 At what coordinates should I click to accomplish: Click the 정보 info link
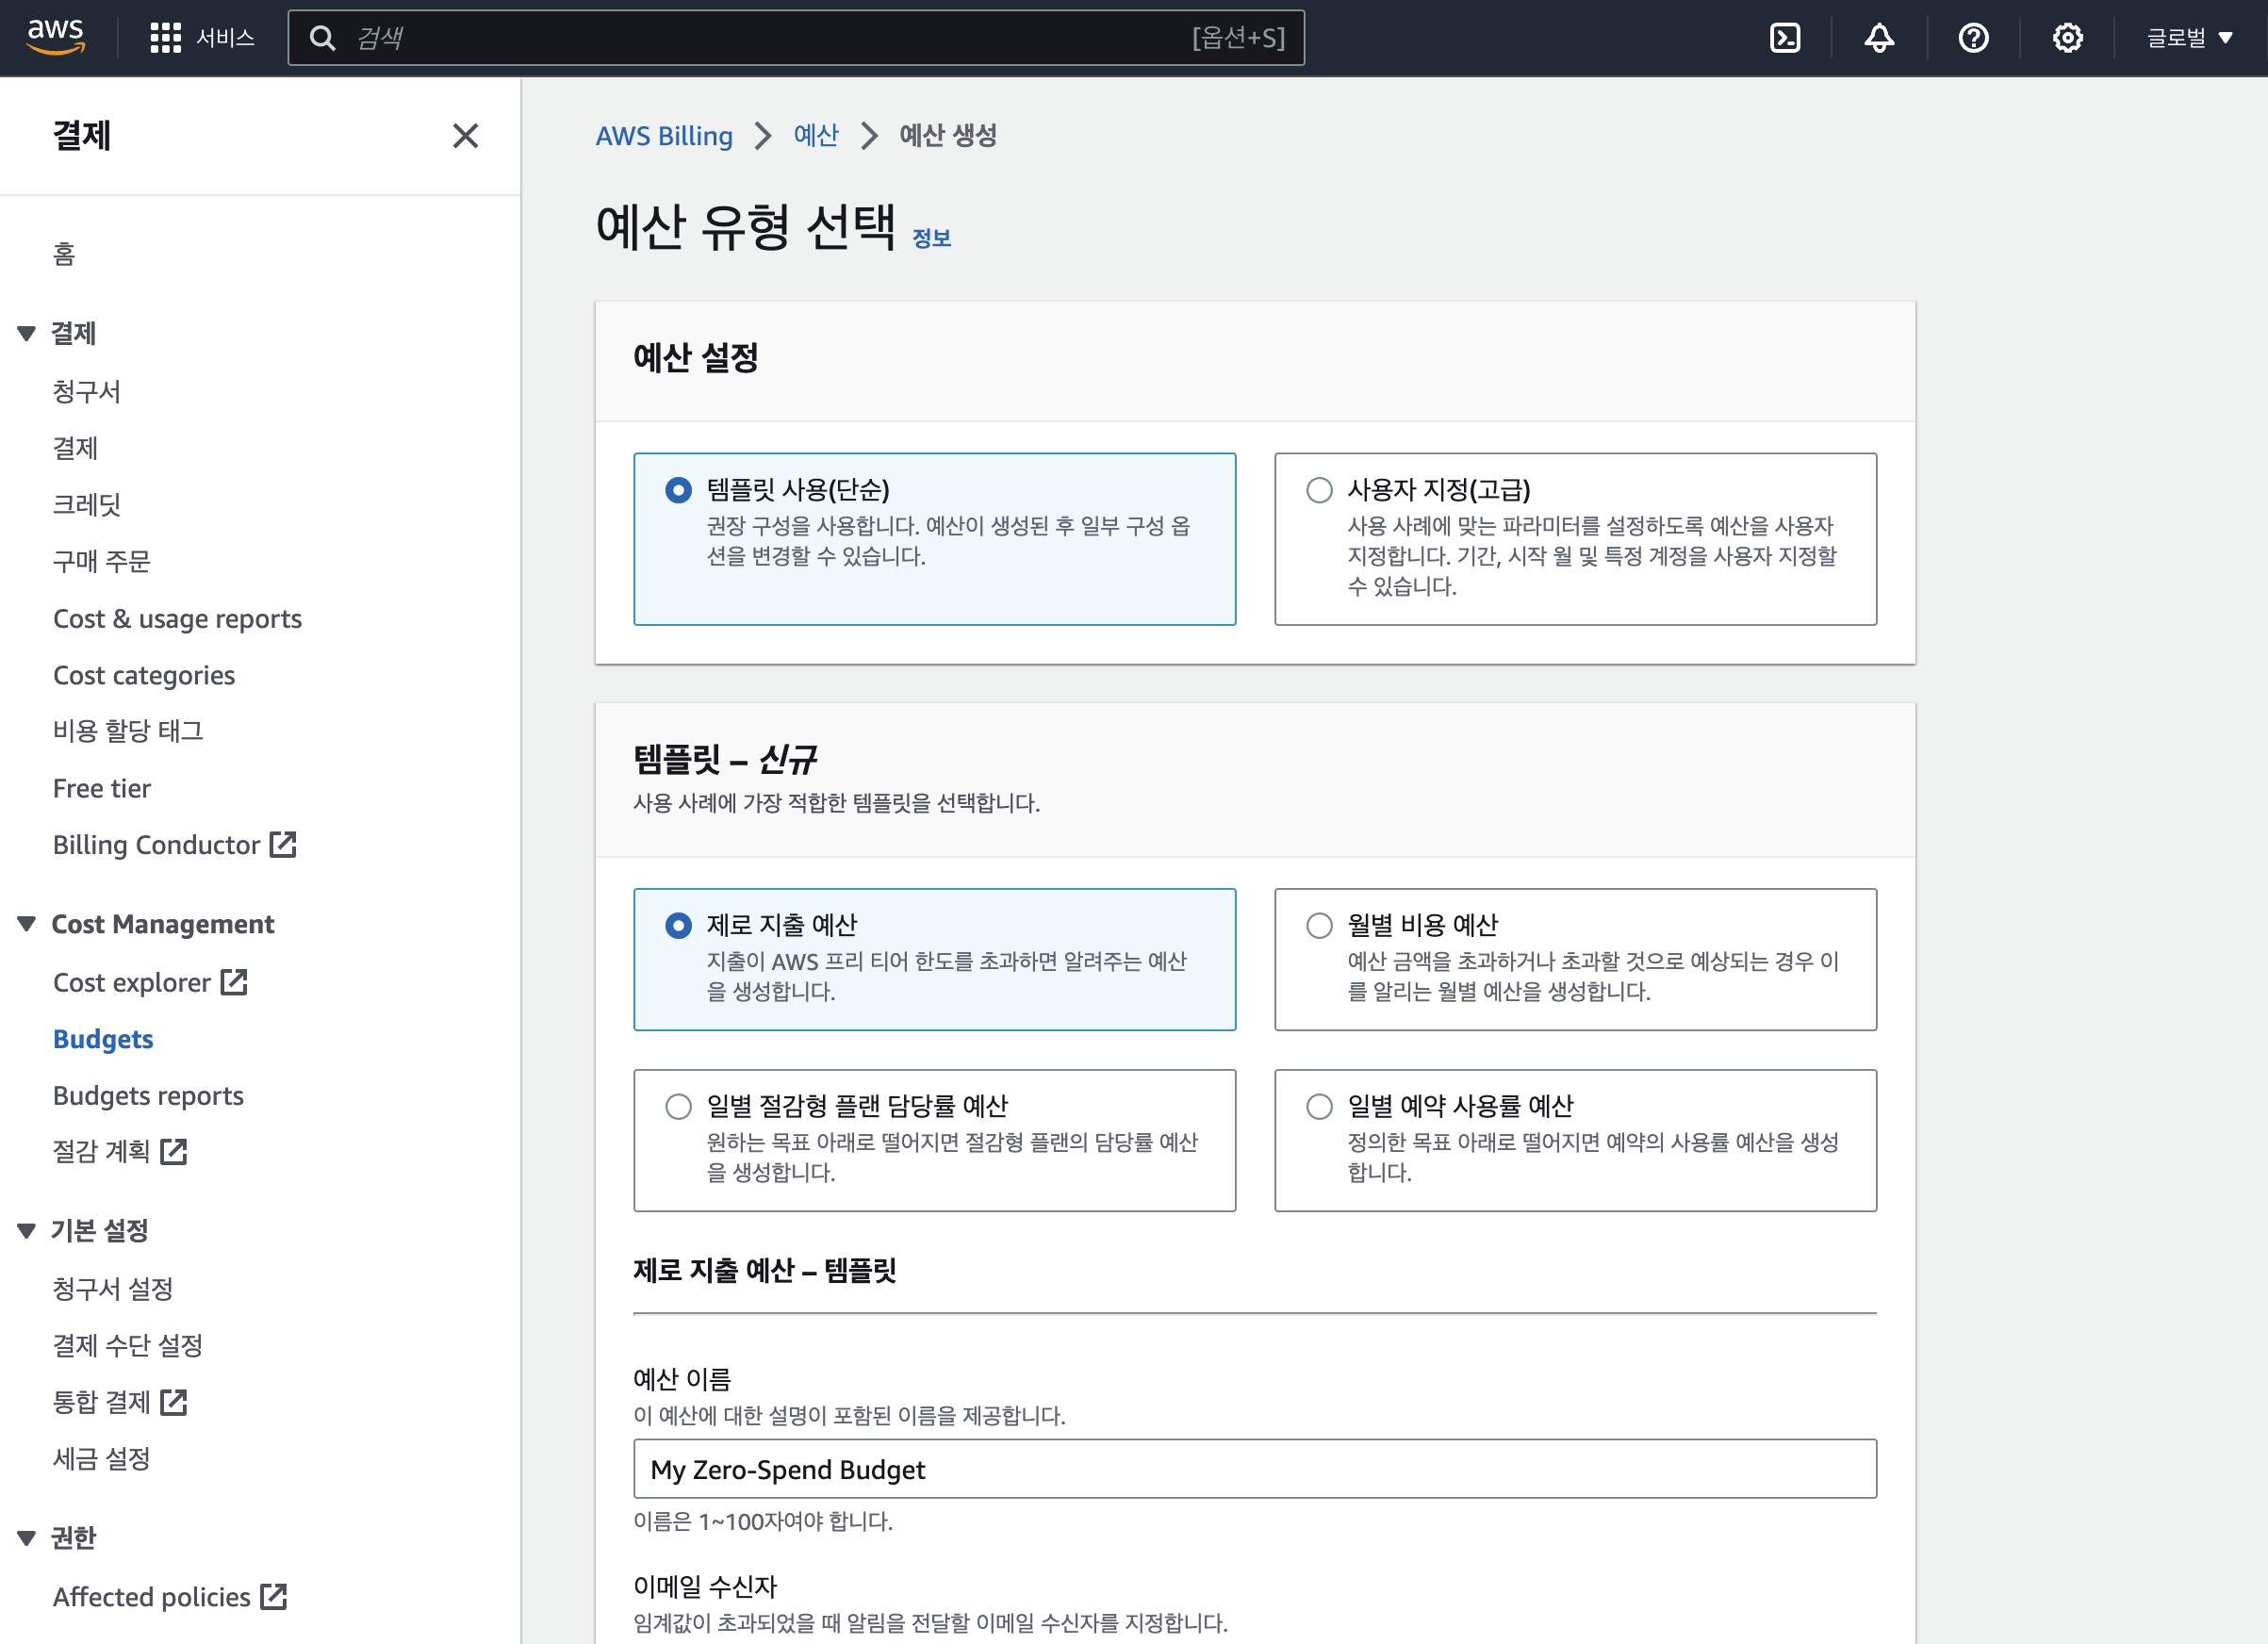tap(931, 238)
